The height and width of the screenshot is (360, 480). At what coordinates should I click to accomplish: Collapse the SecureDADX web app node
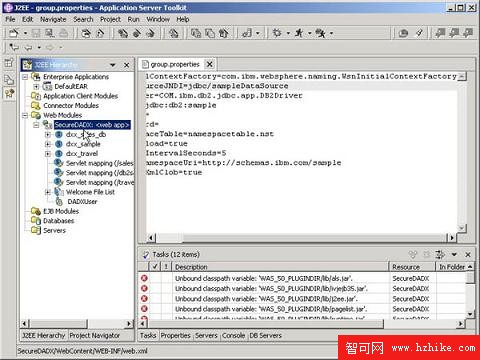click(x=36, y=125)
